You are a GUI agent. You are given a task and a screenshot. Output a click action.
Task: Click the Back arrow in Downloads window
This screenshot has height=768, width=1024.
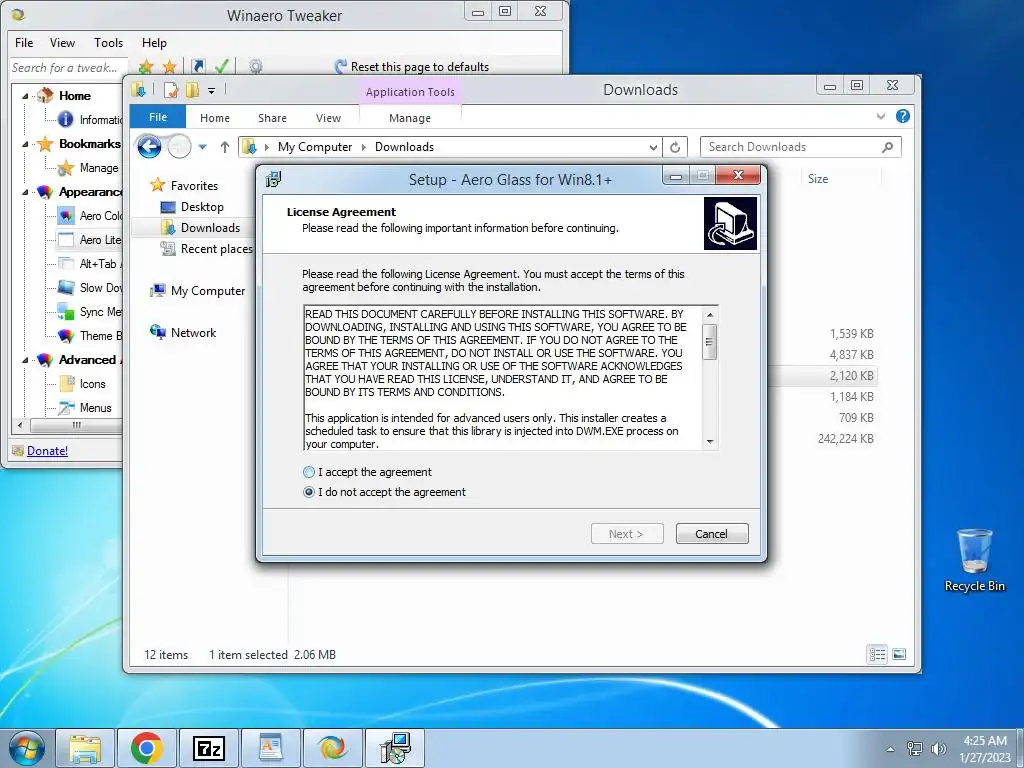tap(149, 147)
